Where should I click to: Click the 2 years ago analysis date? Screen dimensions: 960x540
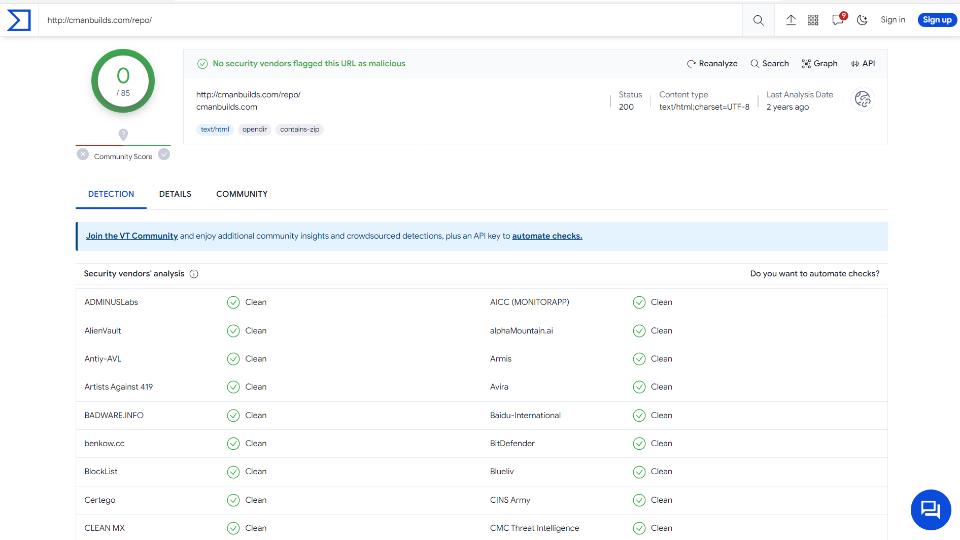(x=787, y=107)
